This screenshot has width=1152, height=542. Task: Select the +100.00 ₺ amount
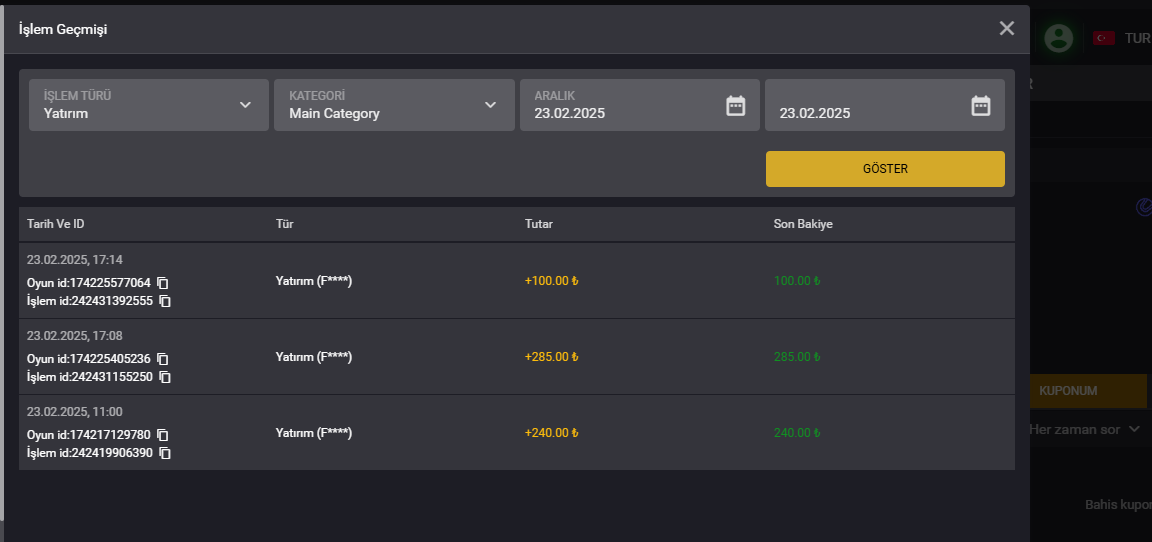coord(552,281)
